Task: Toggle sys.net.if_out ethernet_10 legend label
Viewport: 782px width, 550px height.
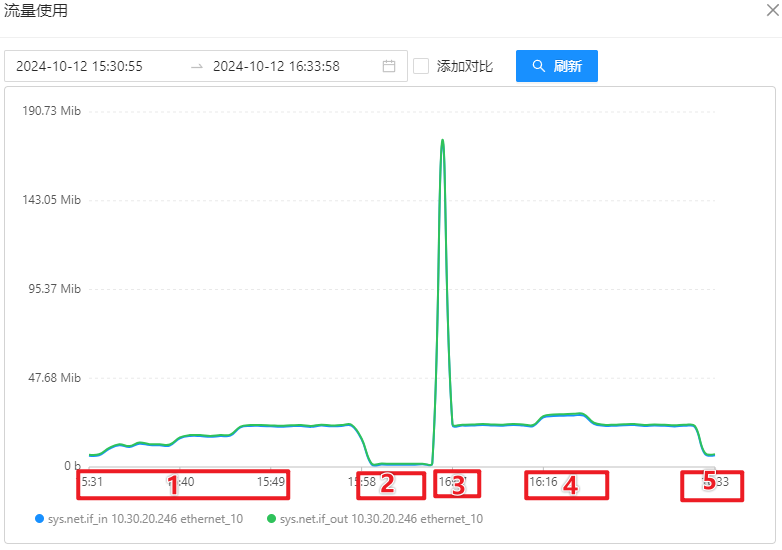Action: [381, 519]
